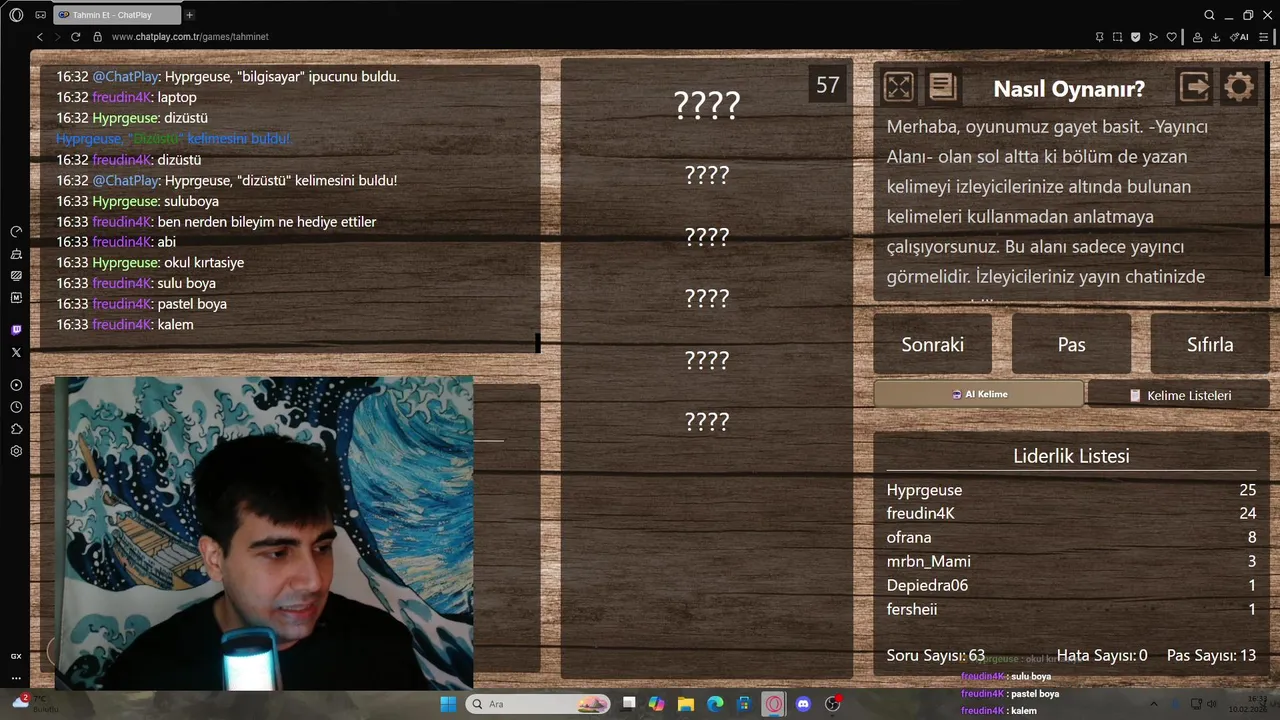The image size is (1280, 720).
Task: Show hidden system tray icons chevron
Action: pyautogui.click(x=1153, y=704)
